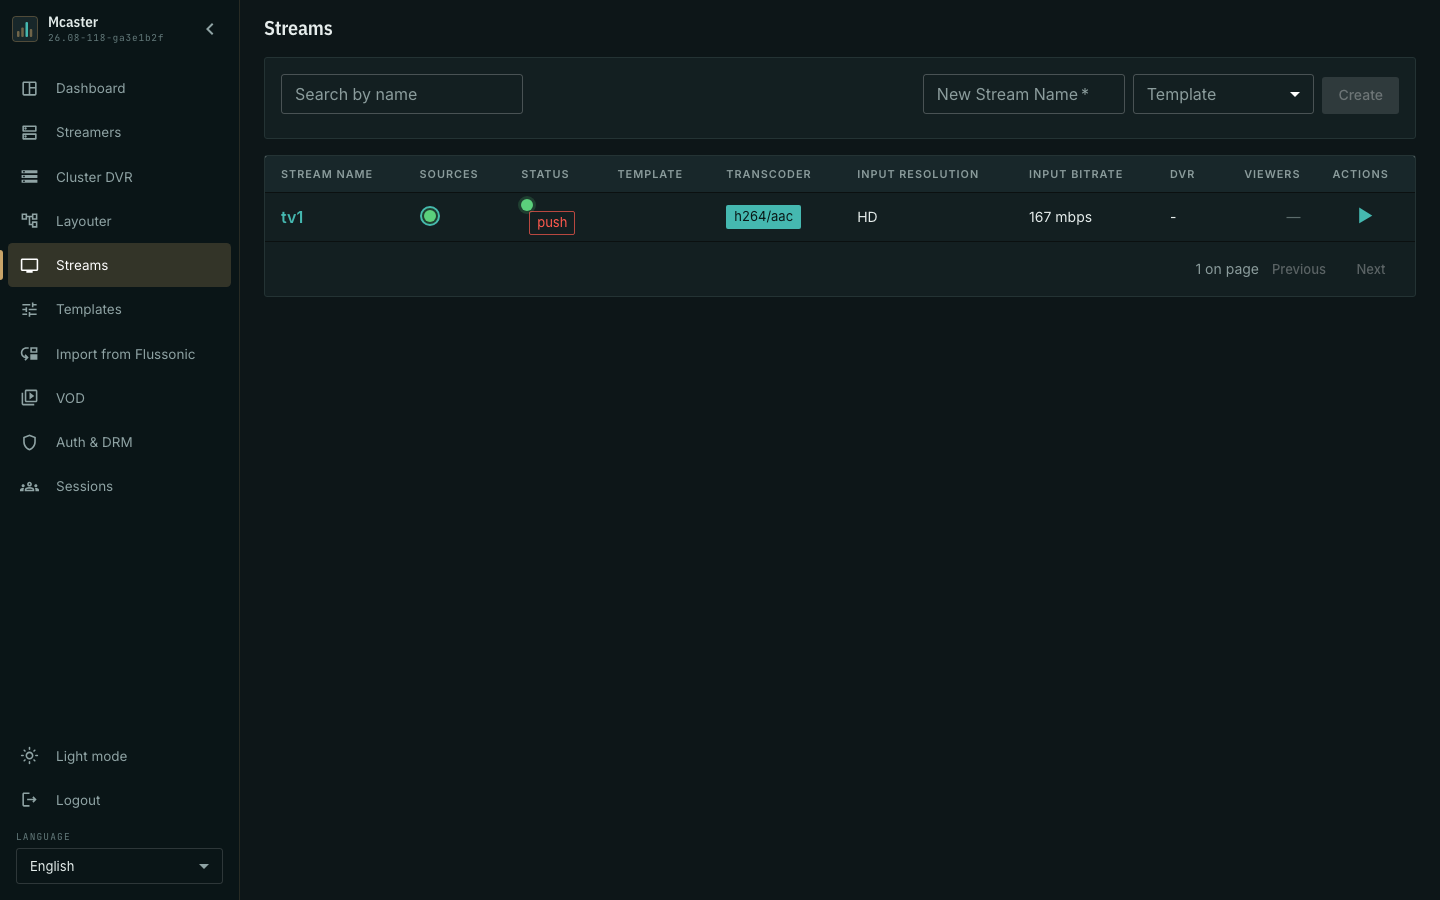This screenshot has width=1440, height=900.
Task: Click the Auth & DRM shield icon
Action: [x=30, y=442]
